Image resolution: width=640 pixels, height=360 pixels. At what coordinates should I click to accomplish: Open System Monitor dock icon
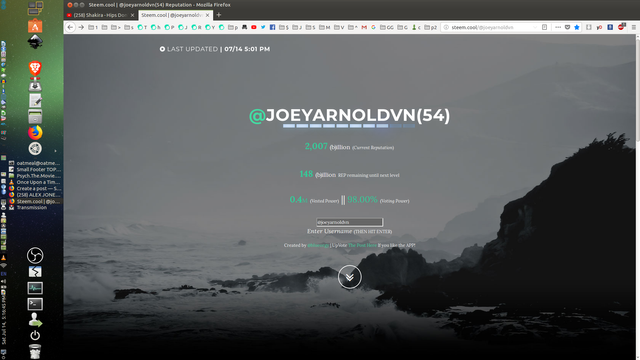point(35,288)
